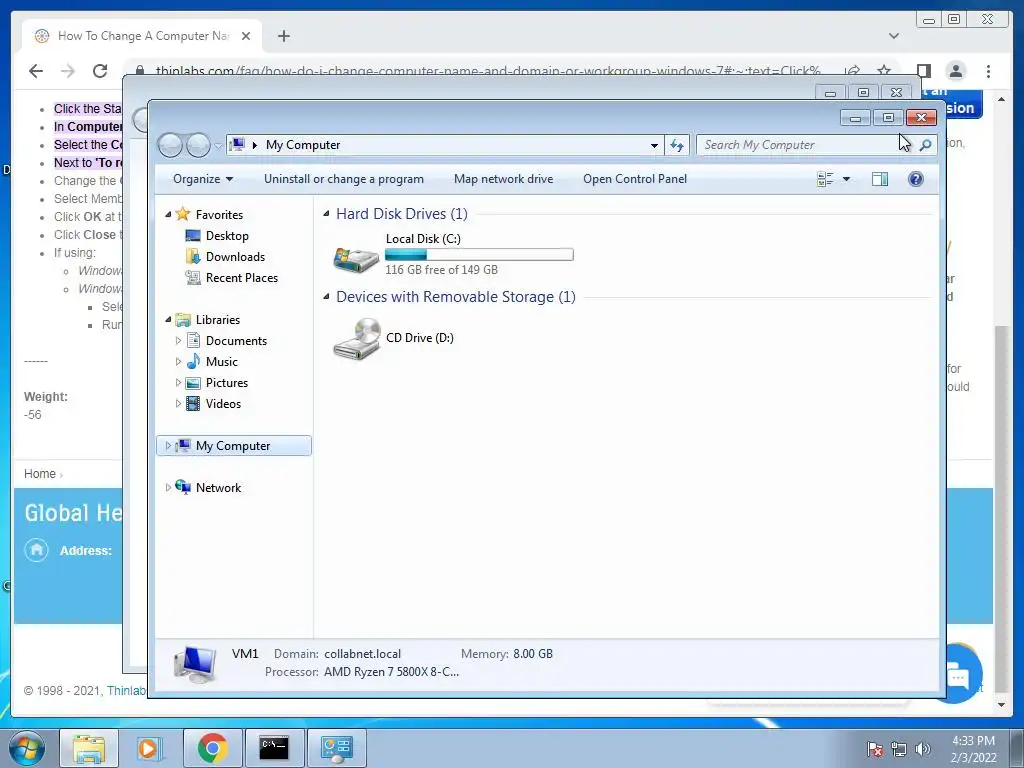The height and width of the screenshot is (768, 1024).
Task: Expand the My Computer tree node
Action: coord(168,445)
